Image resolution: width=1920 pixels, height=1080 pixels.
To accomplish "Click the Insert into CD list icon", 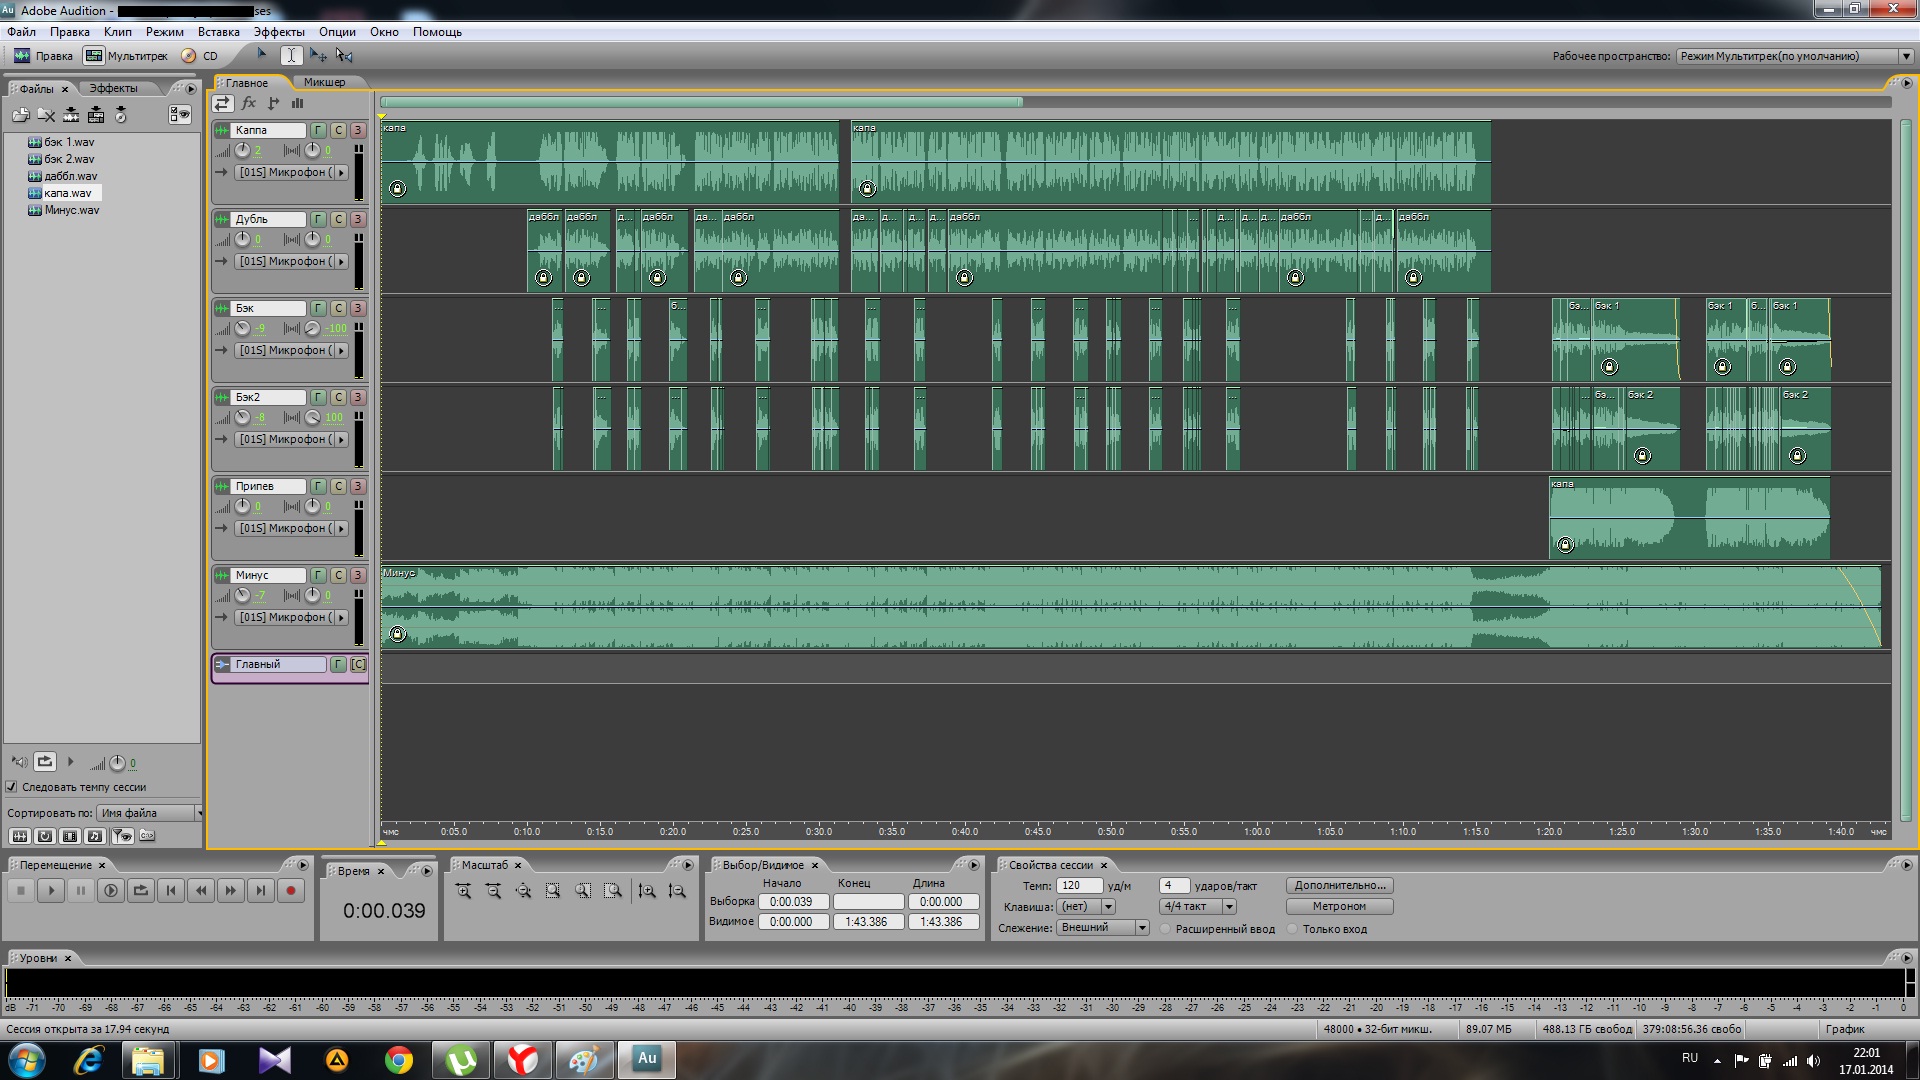I will click(x=120, y=116).
